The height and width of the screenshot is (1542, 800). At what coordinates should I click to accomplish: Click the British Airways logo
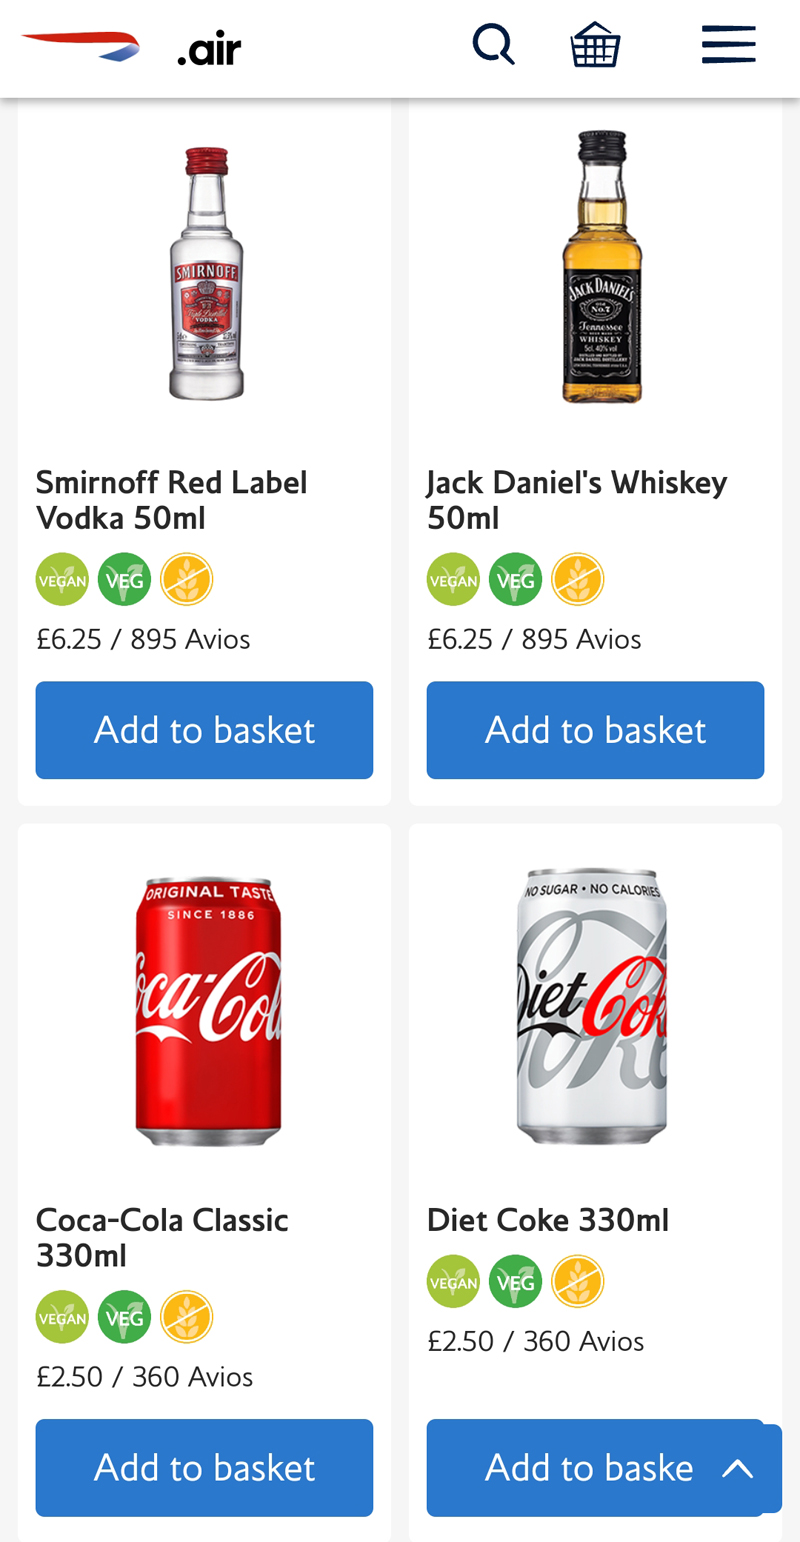click(80, 46)
